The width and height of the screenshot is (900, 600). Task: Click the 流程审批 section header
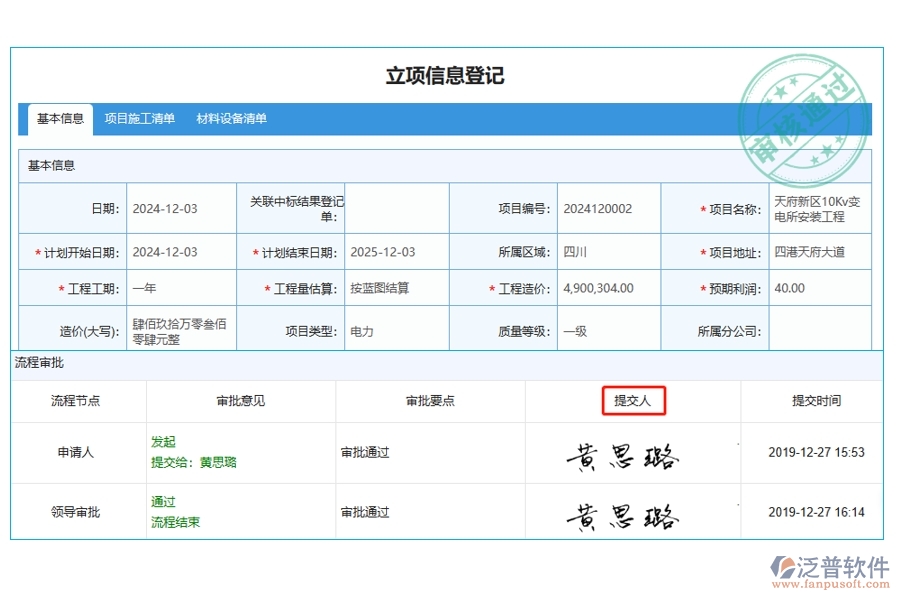coord(44,364)
